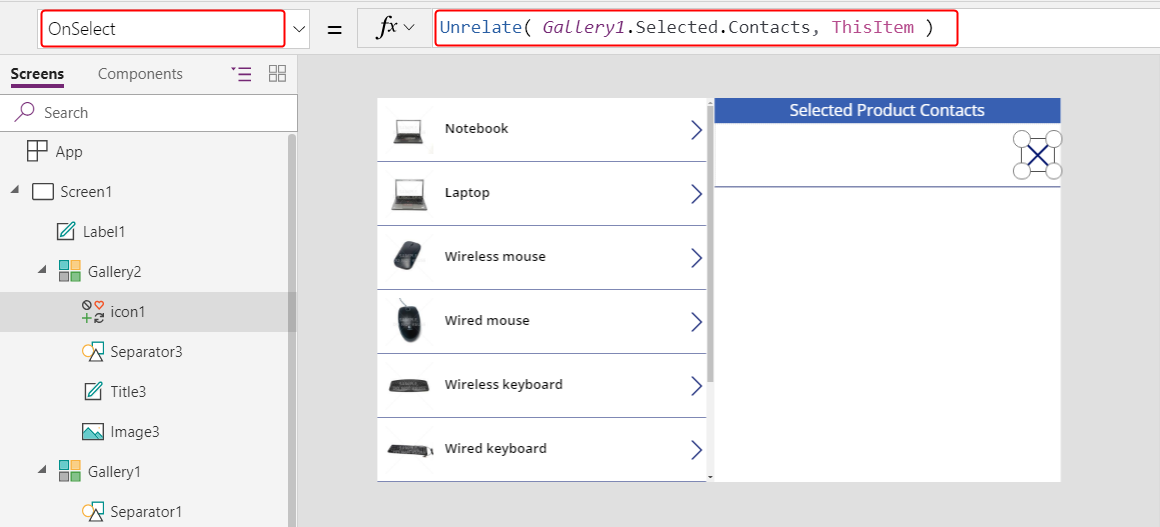Click the Wired mouse product thumbnail

(x=408, y=321)
